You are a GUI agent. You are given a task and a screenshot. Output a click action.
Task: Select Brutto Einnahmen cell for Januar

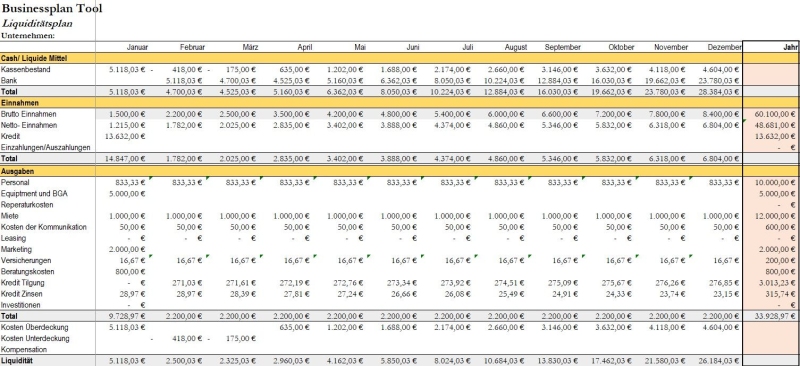click(127, 114)
